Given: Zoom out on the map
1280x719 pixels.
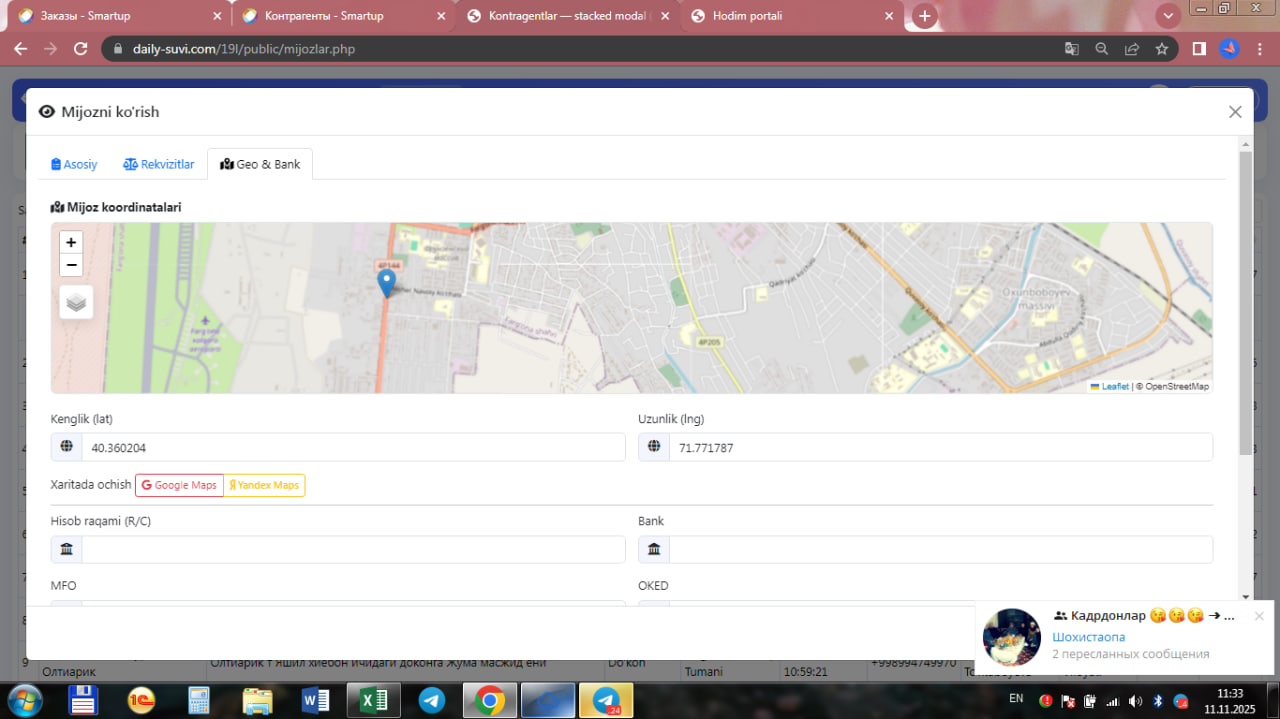Looking at the screenshot, I should pos(71,265).
